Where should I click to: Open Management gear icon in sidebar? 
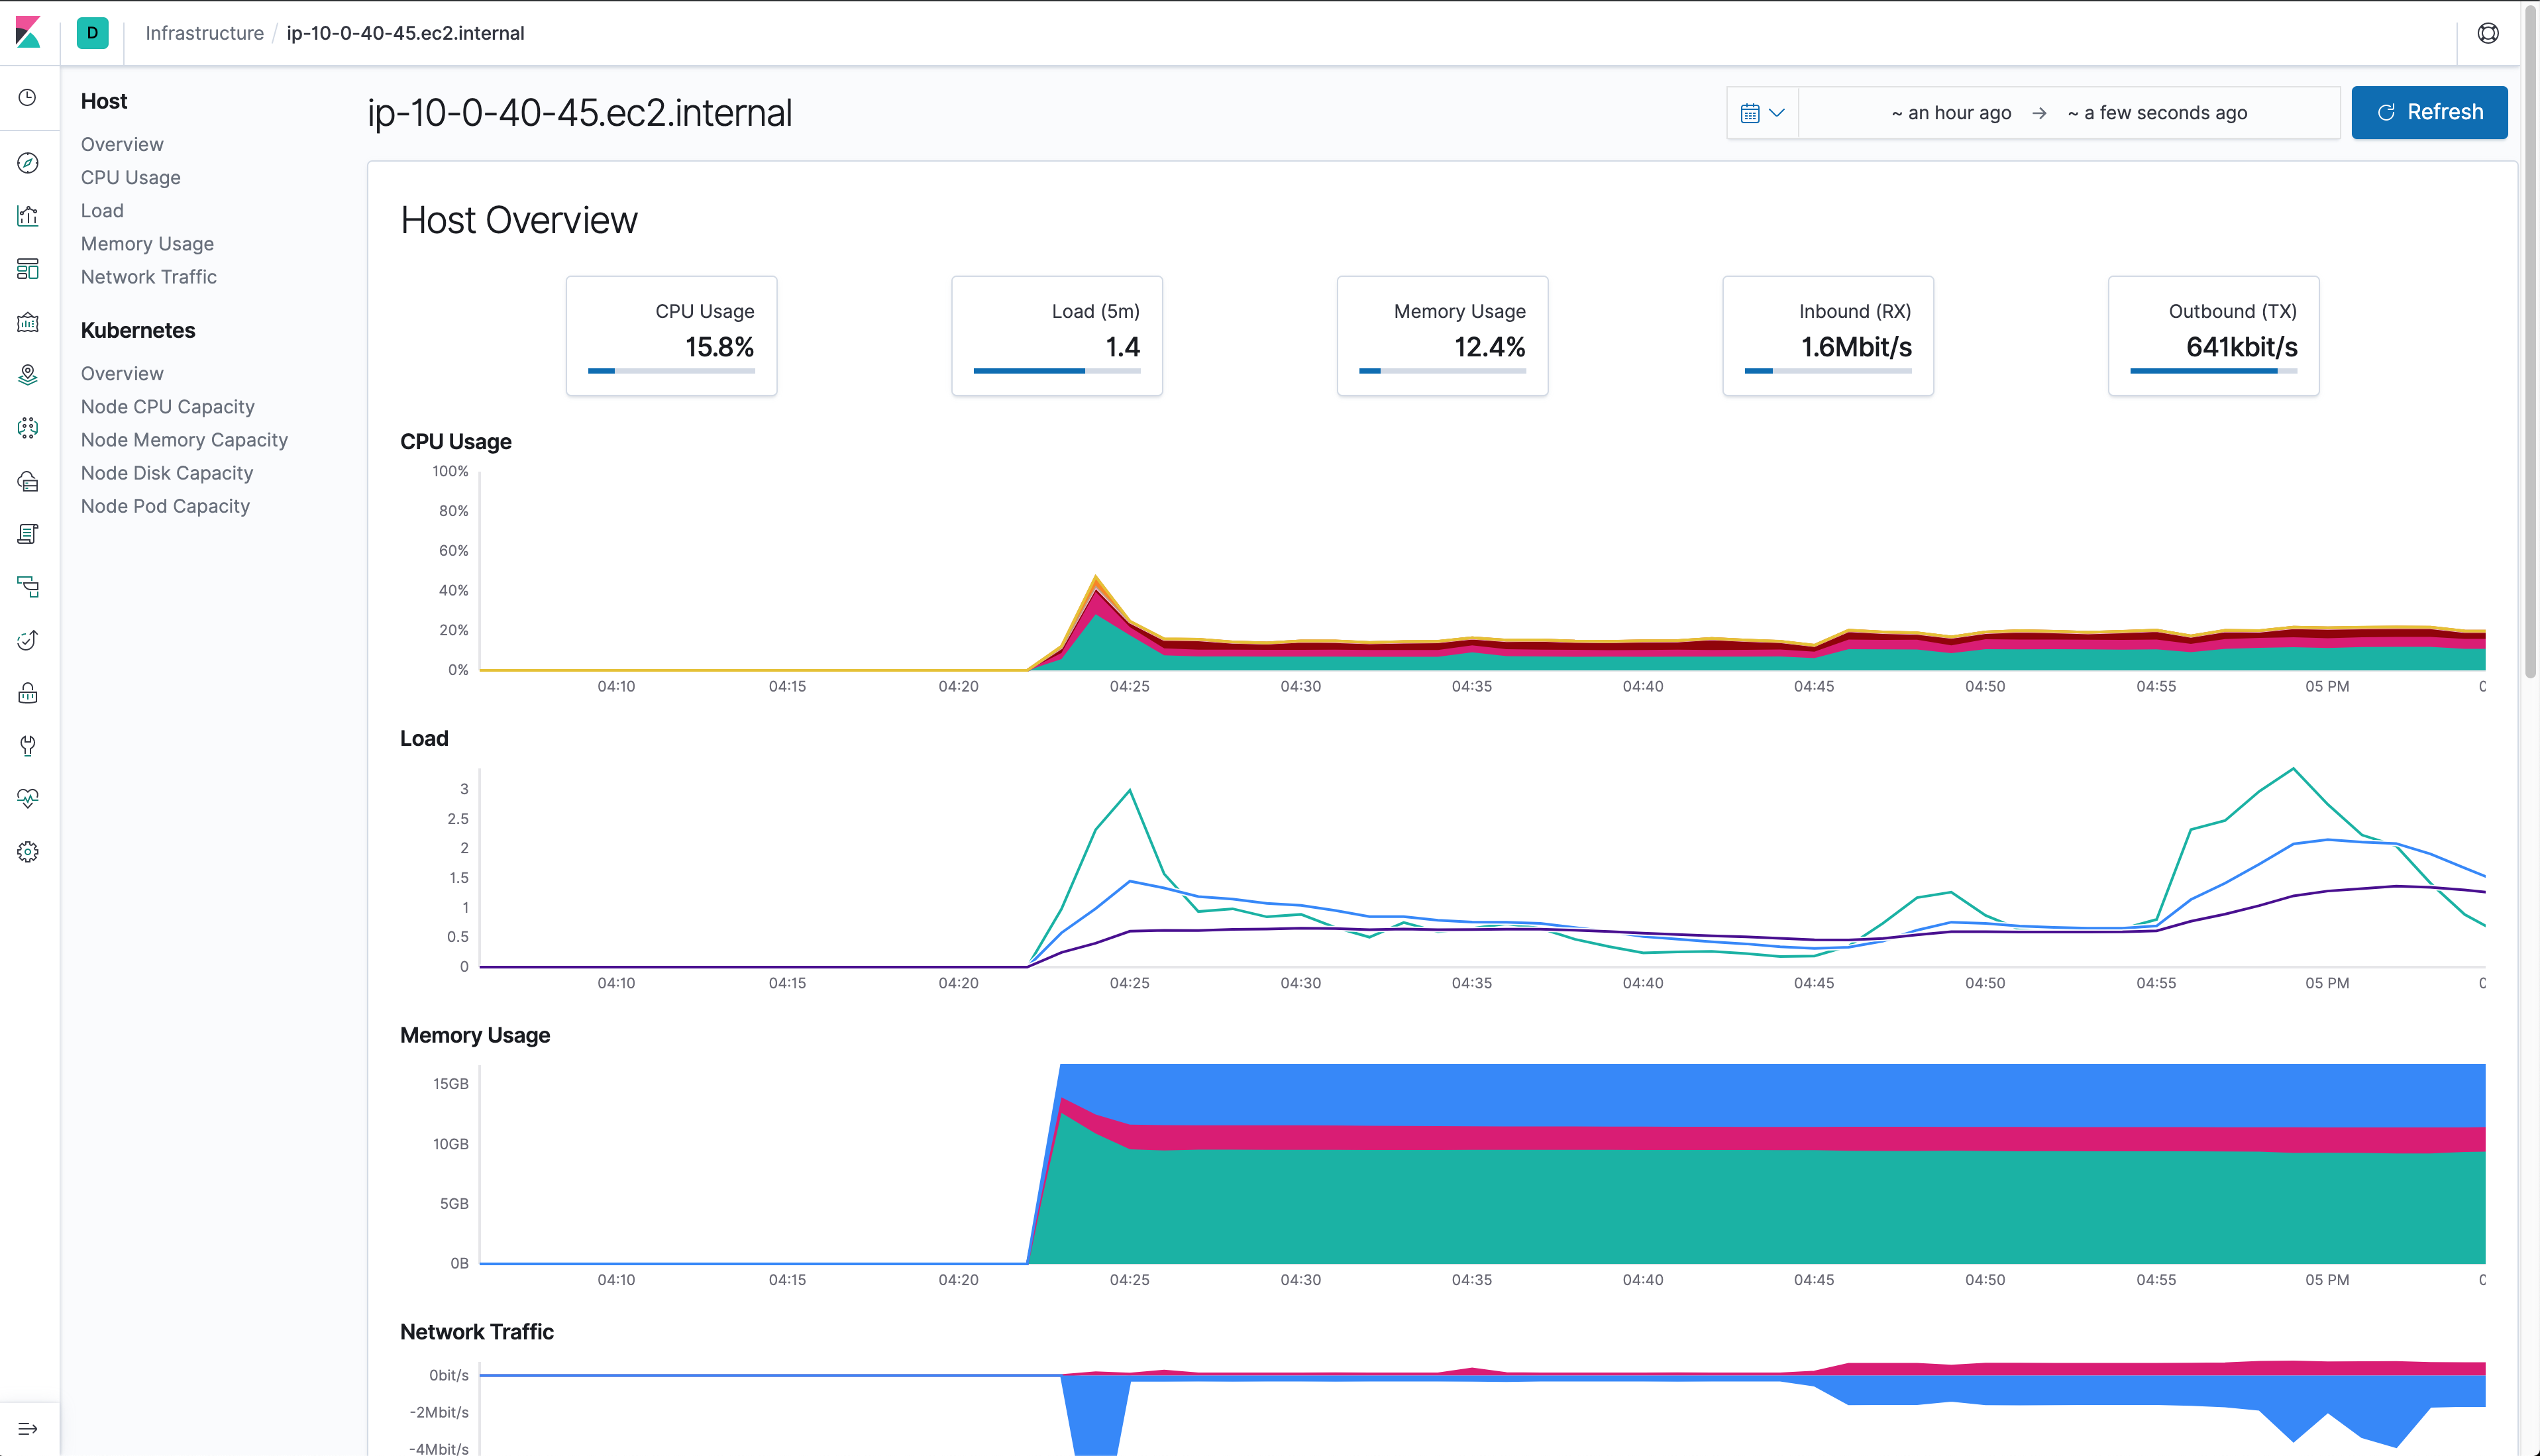[x=28, y=852]
